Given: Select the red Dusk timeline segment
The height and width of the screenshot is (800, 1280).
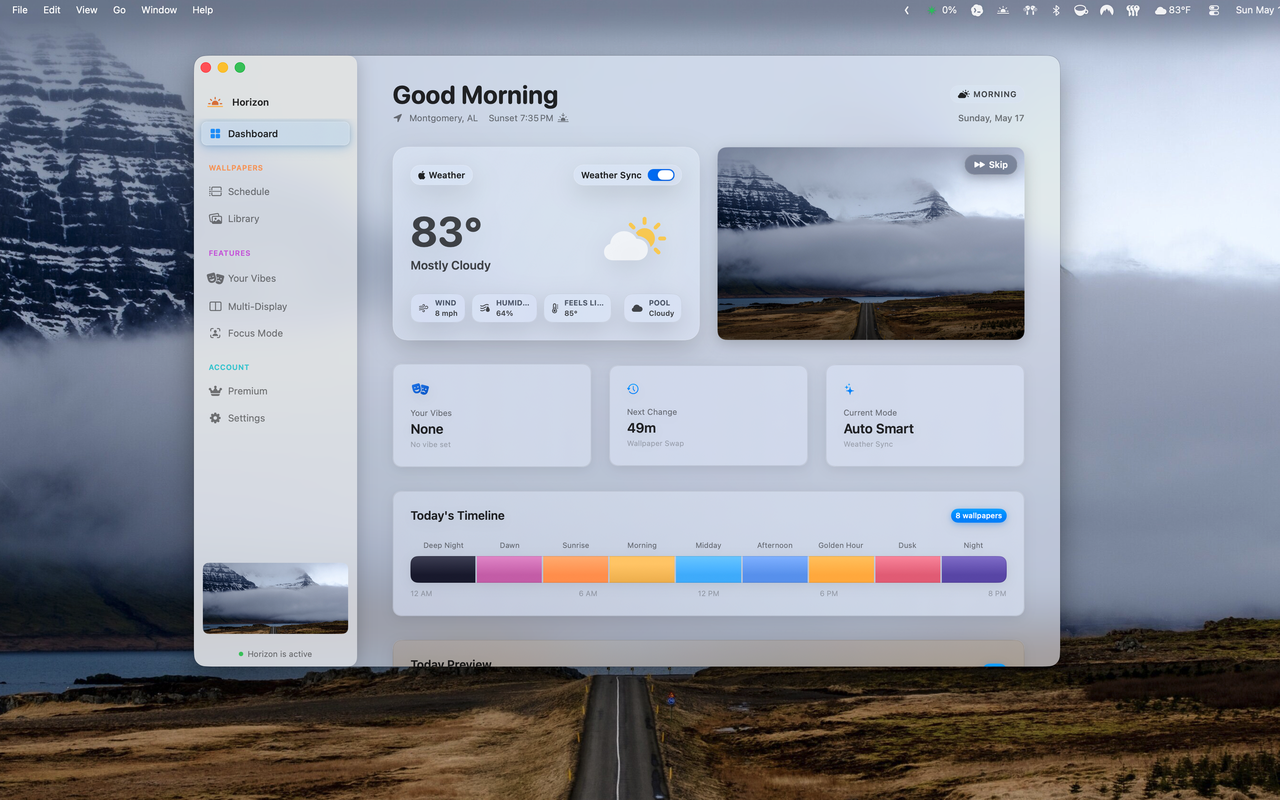Looking at the screenshot, I should [x=907, y=570].
